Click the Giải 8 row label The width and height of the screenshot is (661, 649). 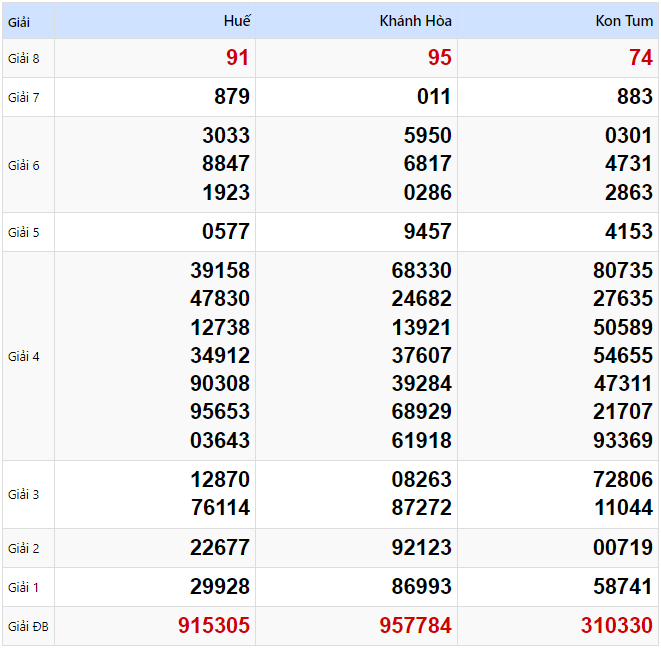click(24, 58)
